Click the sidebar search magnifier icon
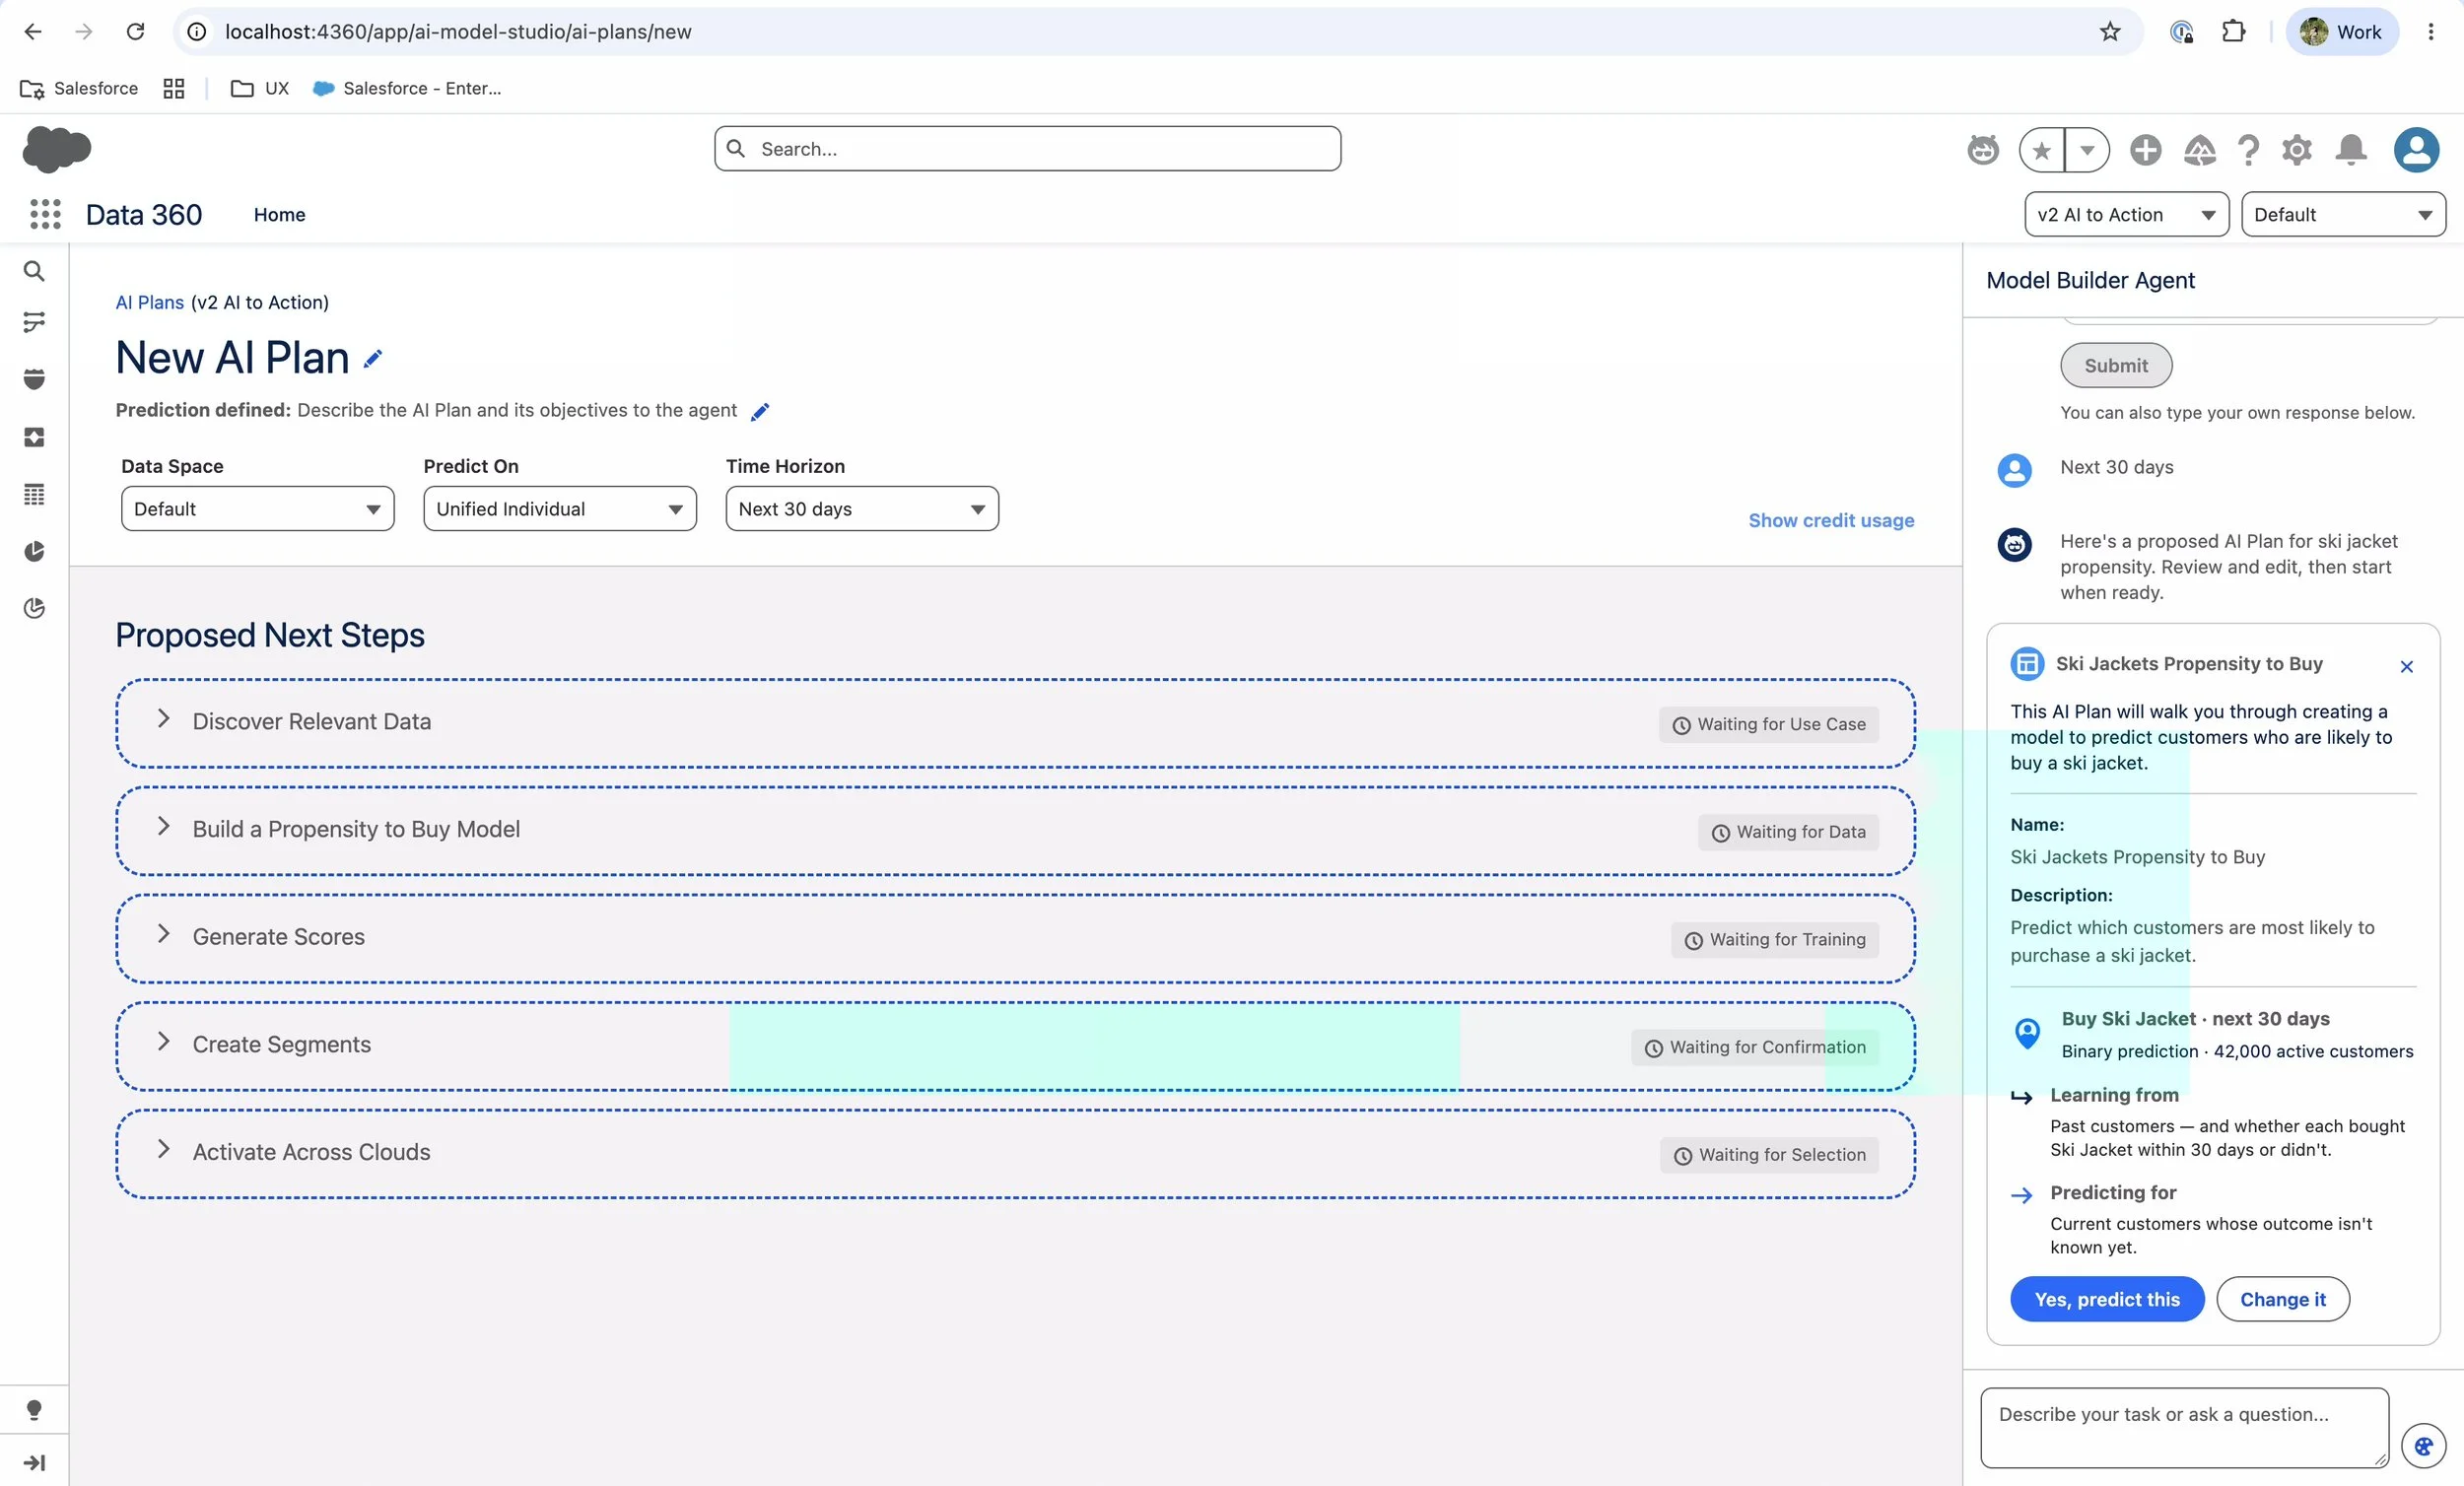The image size is (2464, 1486). pos(34,271)
